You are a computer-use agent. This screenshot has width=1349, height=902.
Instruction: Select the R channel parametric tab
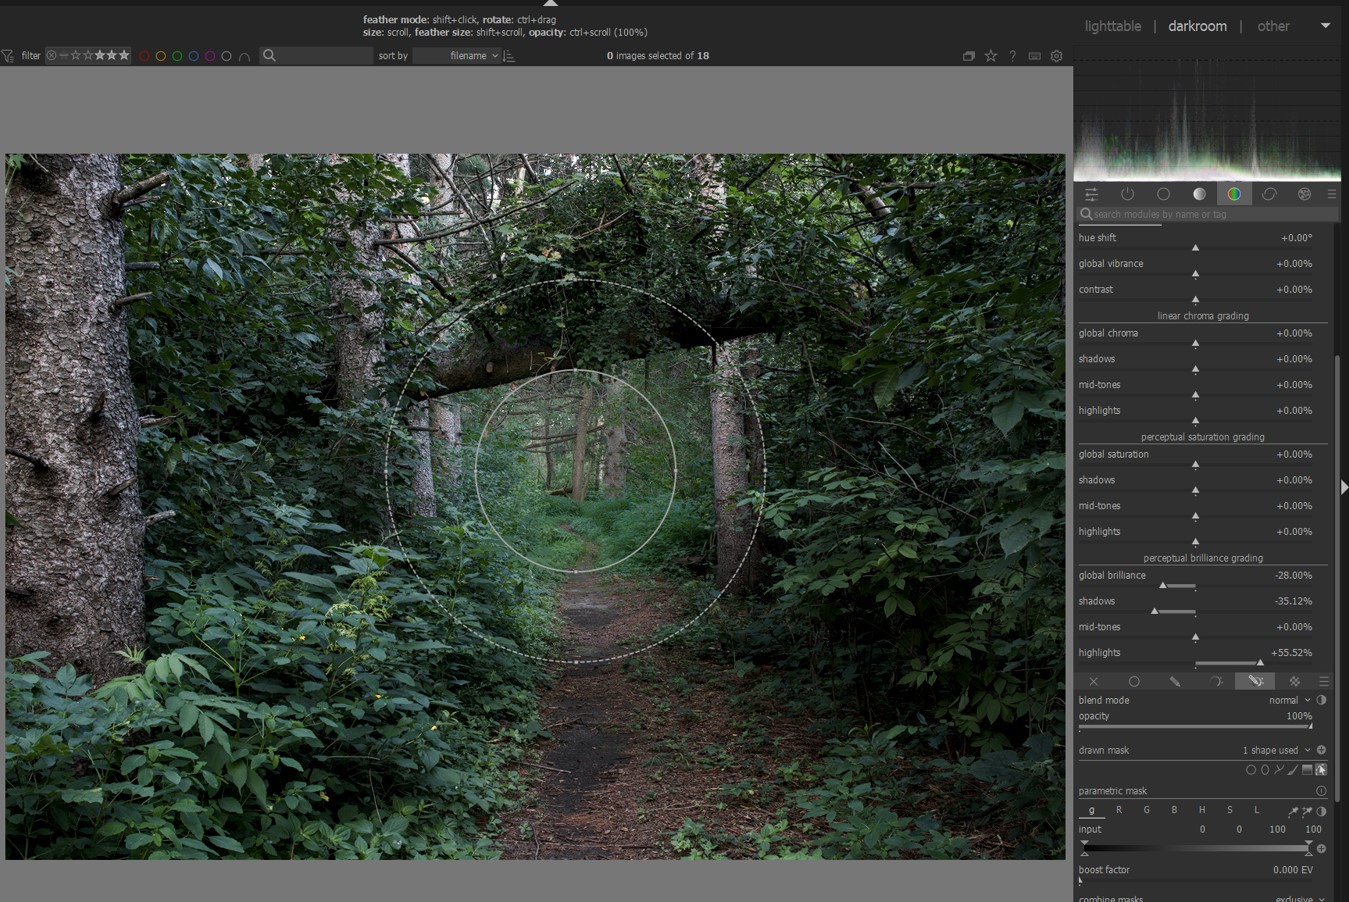click(1118, 810)
